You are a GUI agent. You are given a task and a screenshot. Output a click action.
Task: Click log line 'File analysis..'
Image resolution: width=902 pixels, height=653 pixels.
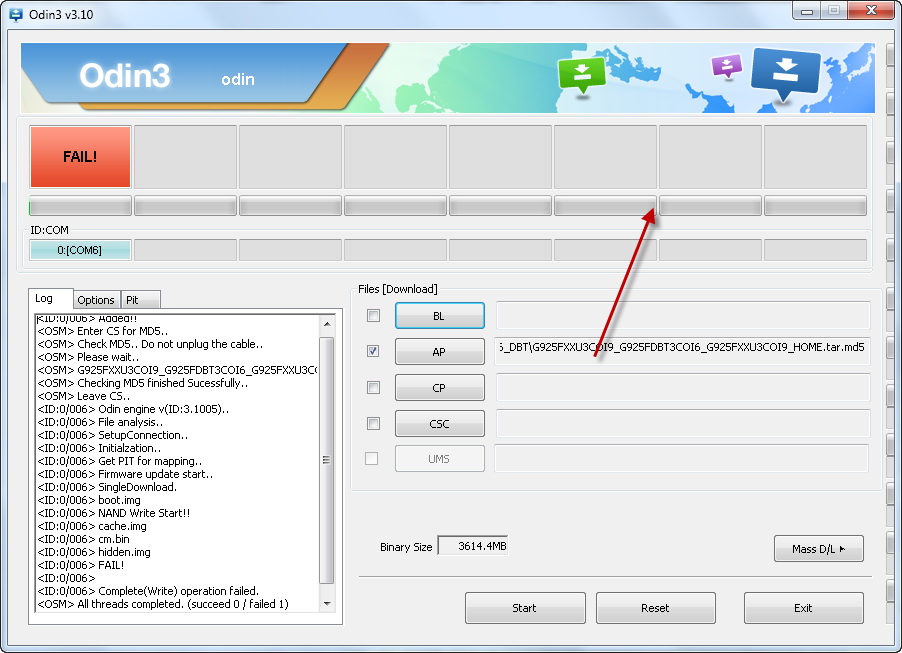click(100, 422)
